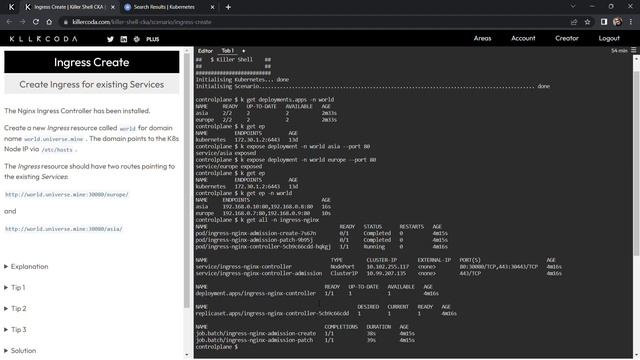
Task: Click 'Create Ingress for existing Services' subtitle
Action: click(92, 84)
